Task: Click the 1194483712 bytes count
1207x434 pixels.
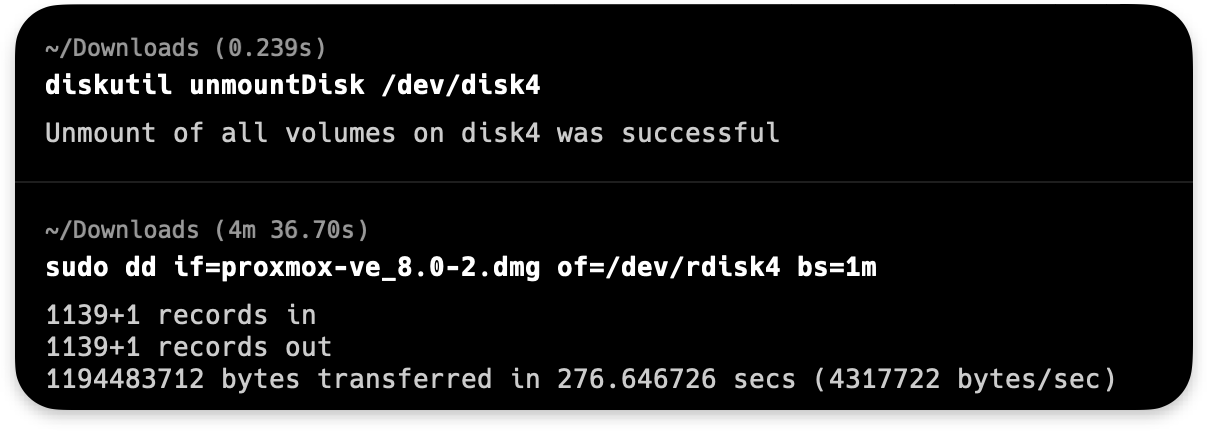Action: (125, 379)
